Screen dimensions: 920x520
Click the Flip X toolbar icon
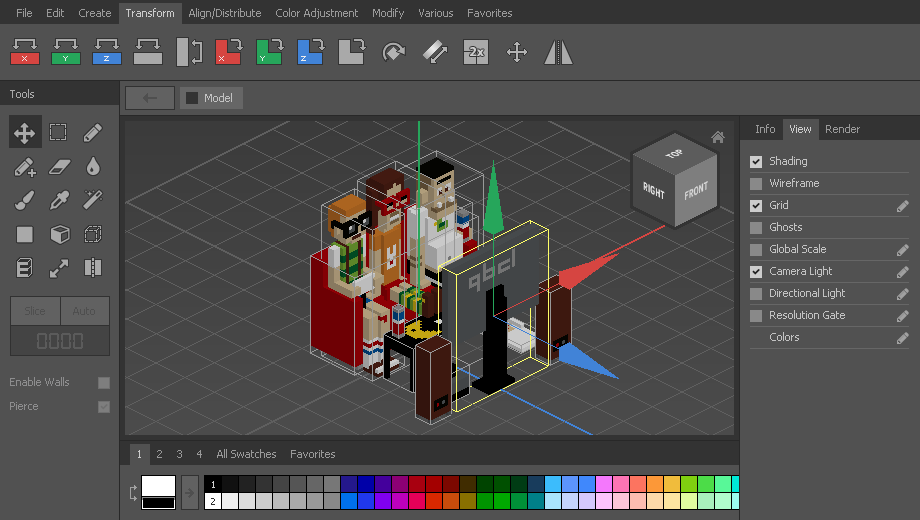[x=25, y=52]
